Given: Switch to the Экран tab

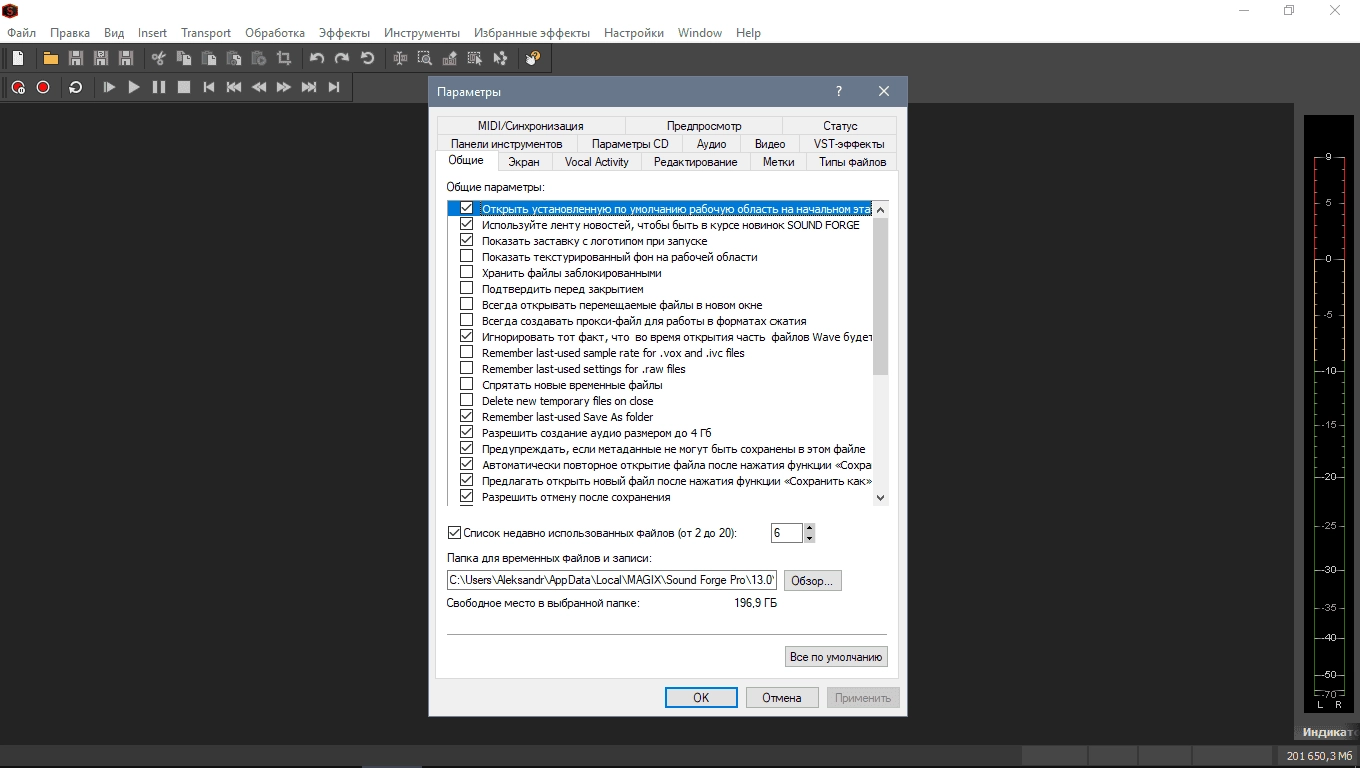Looking at the screenshot, I should (523, 162).
